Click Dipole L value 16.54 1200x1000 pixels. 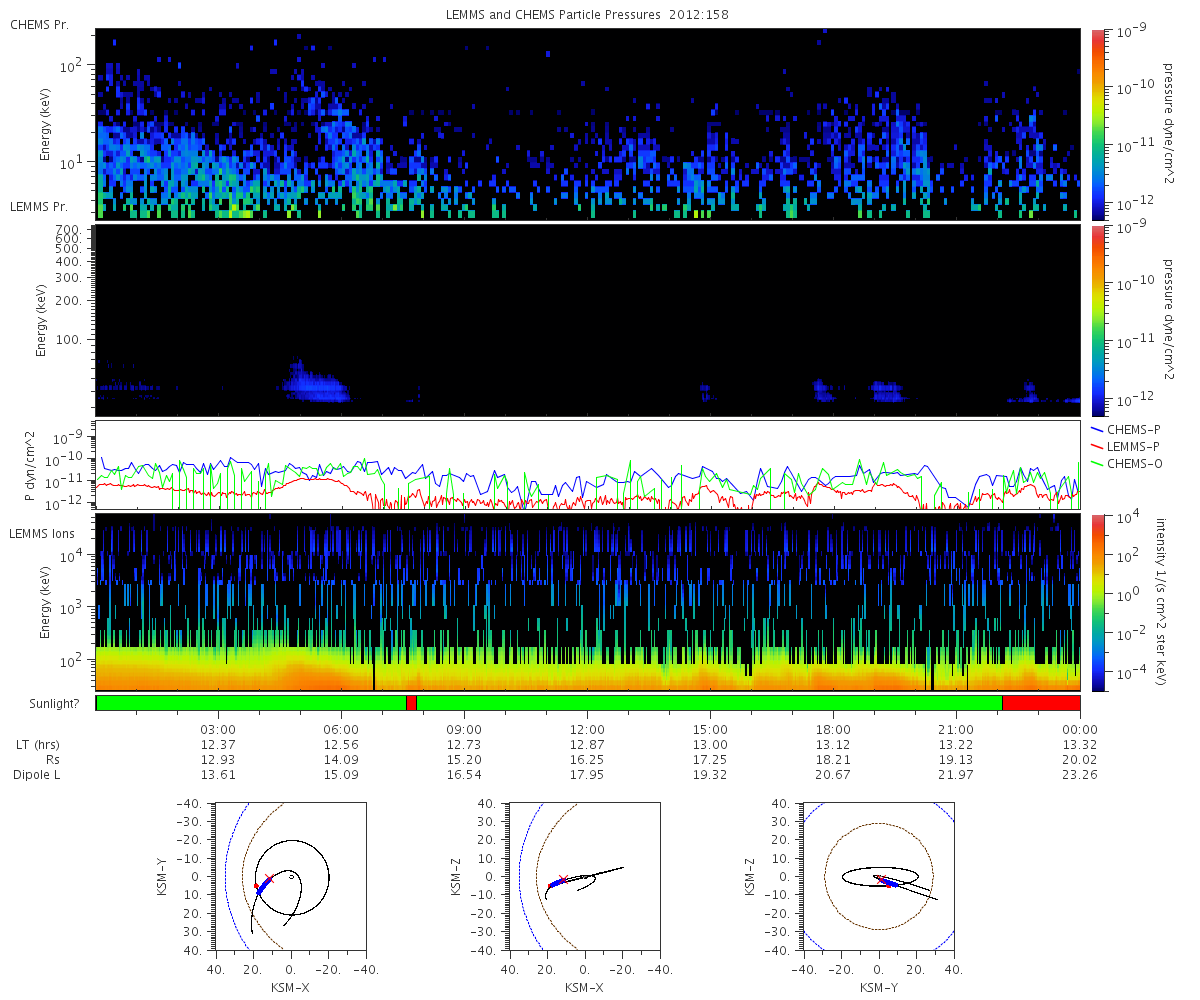[465, 775]
